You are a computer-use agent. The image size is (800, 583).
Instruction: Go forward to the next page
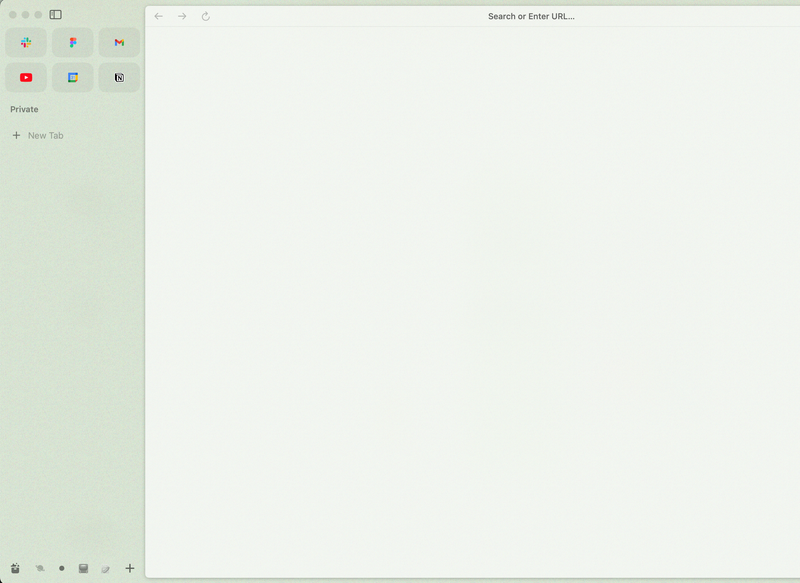point(182,16)
